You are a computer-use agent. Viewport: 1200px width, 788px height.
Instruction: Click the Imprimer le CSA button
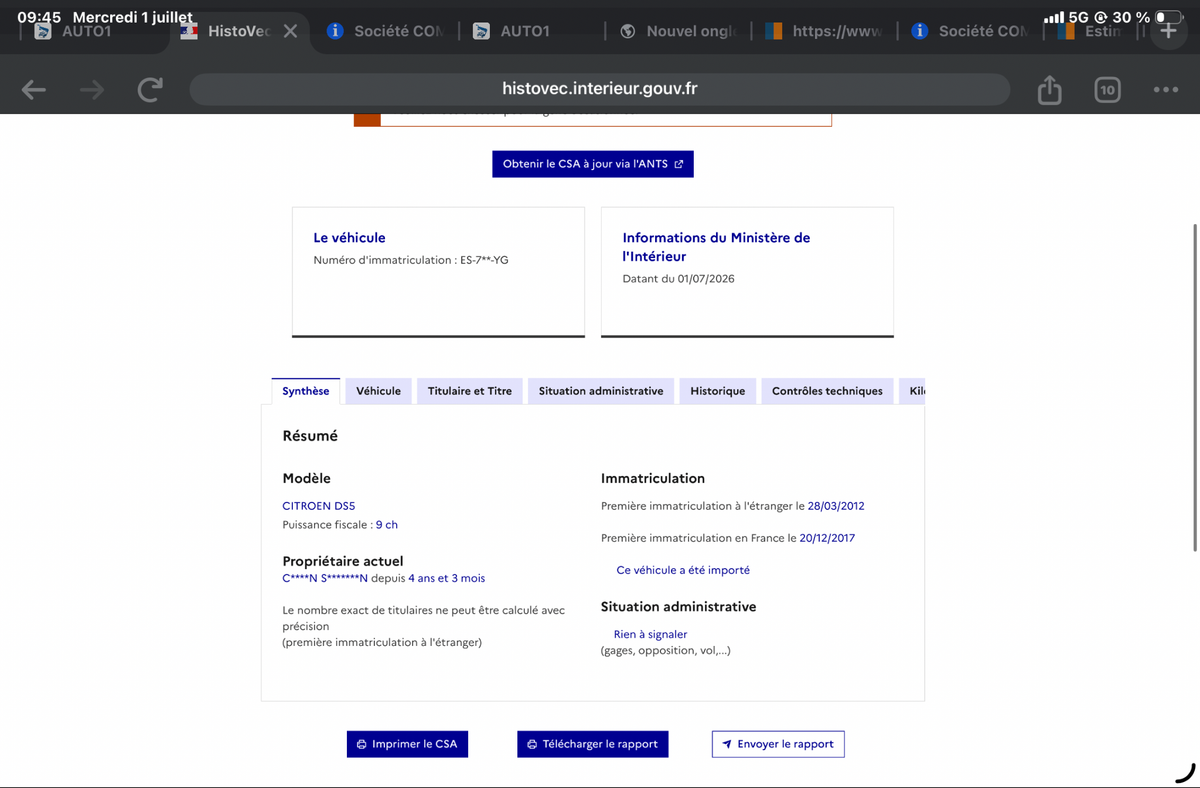[x=407, y=744]
